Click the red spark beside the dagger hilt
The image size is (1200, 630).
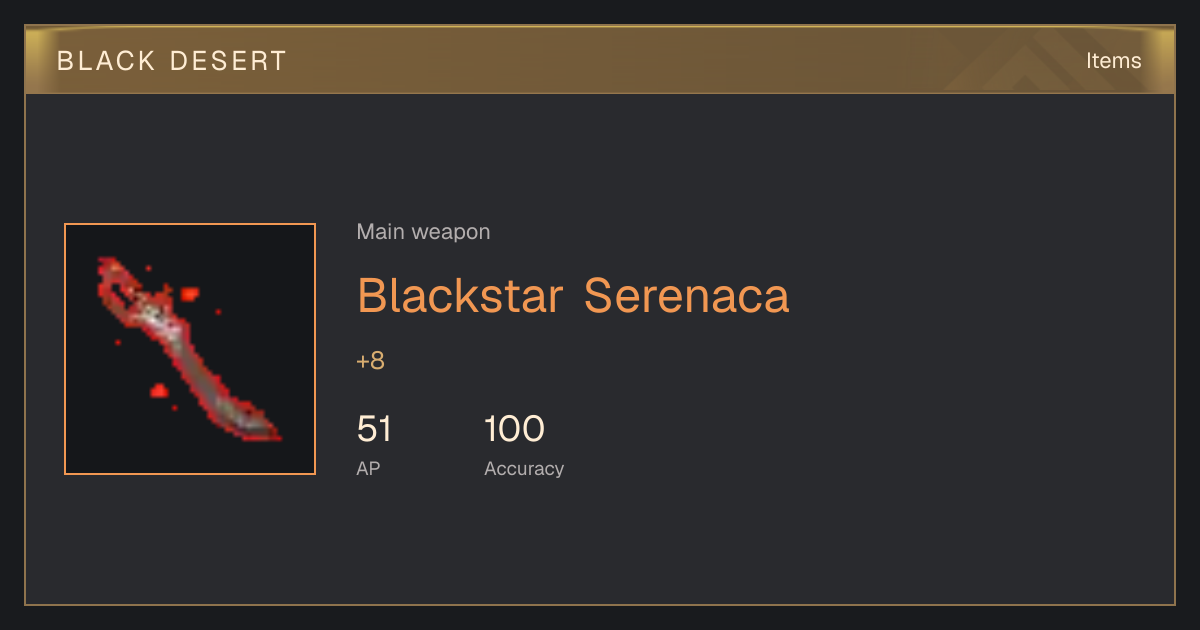[x=188, y=294]
